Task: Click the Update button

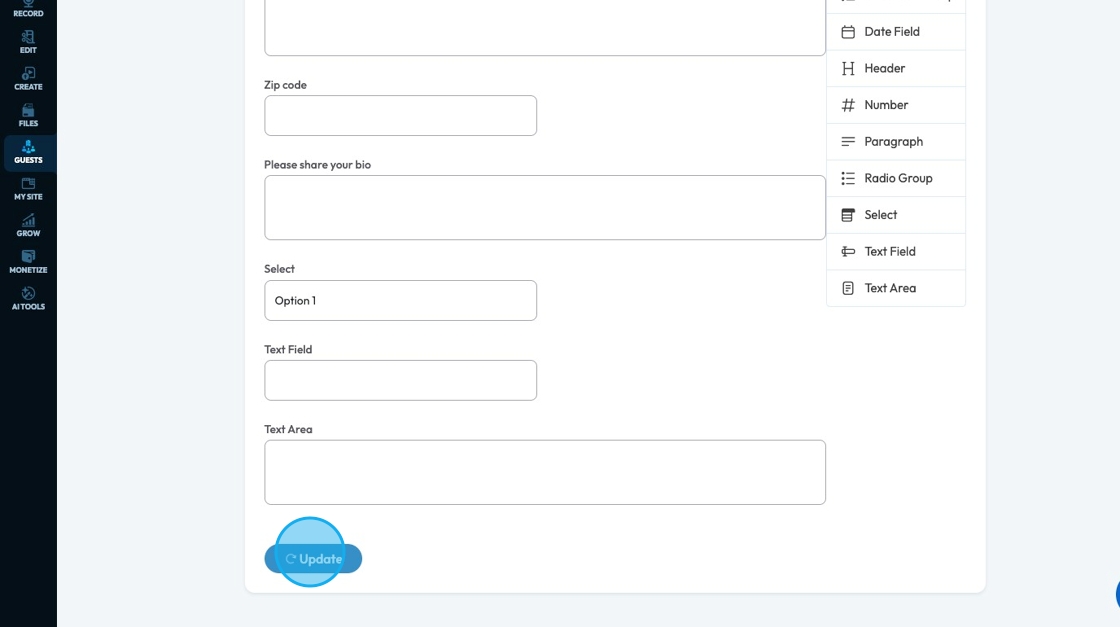Action: click(x=313, y=558)
